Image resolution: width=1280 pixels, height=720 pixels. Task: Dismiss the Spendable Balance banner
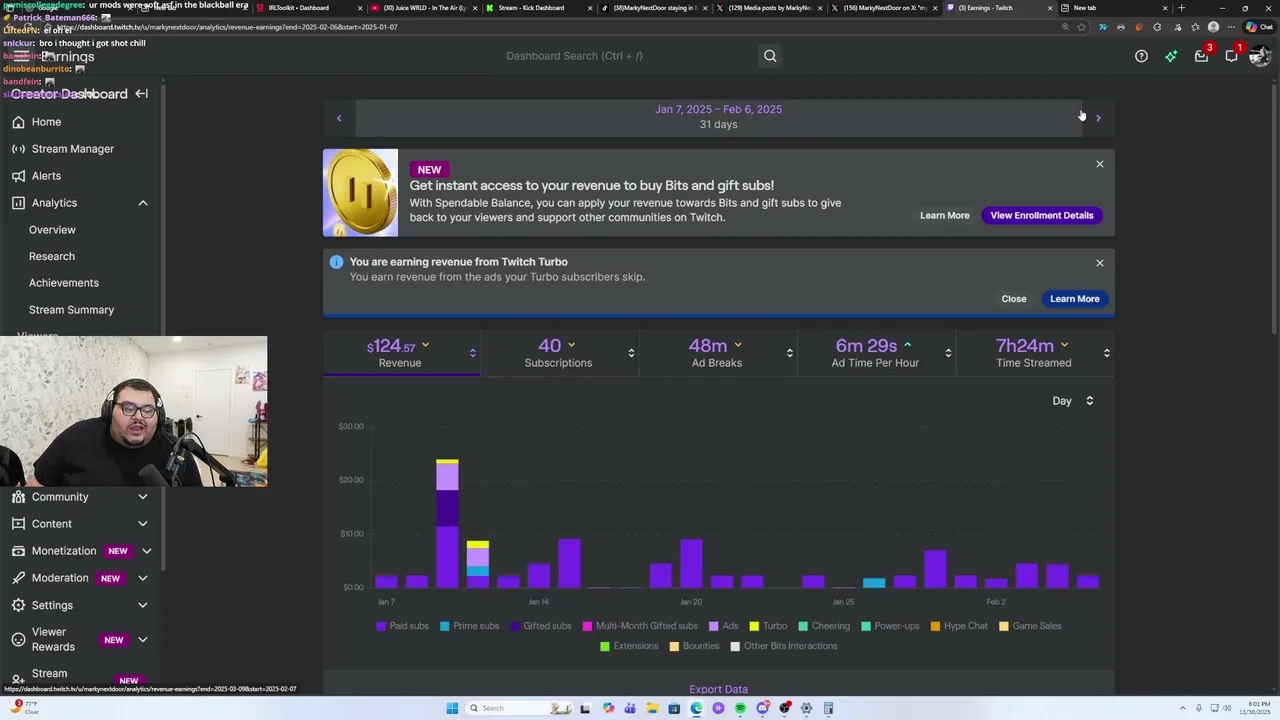pos(1100,164)
